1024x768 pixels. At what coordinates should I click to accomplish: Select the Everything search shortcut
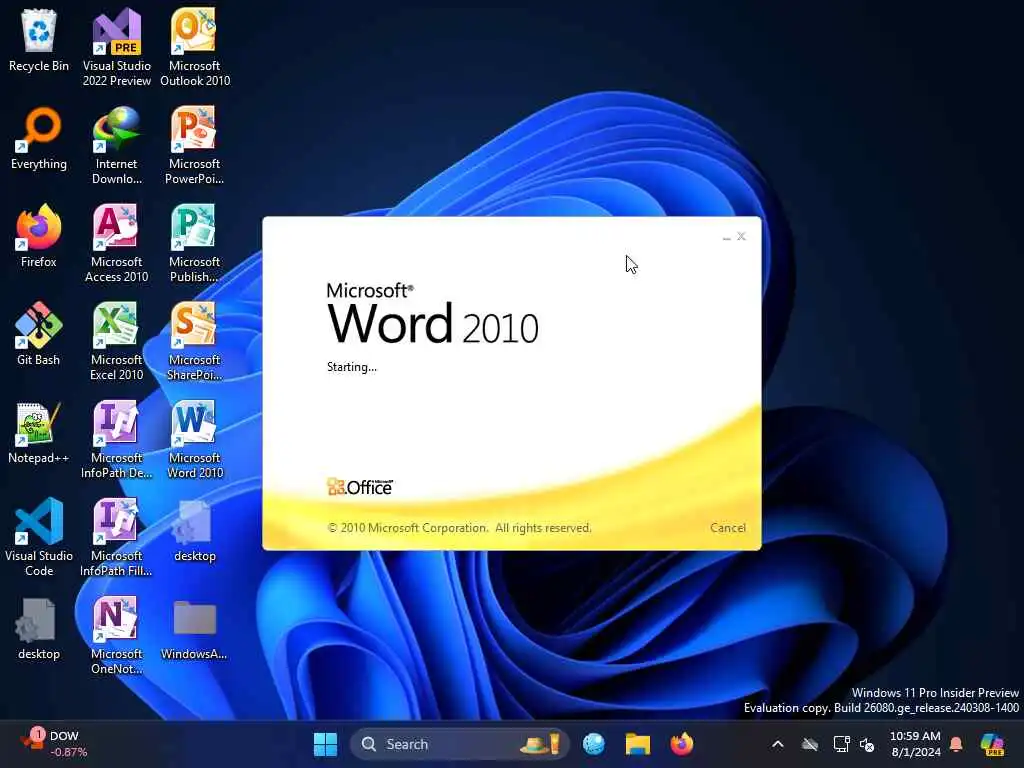point(39,138)
